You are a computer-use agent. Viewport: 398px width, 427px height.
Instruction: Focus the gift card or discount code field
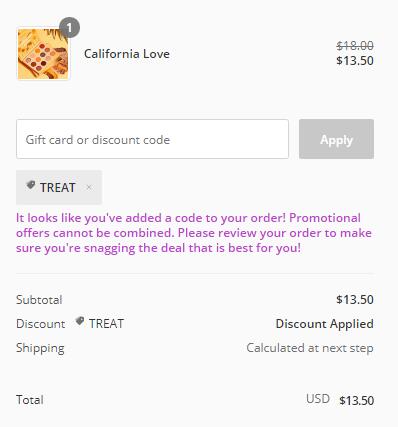pyautogui.click(x=152, y=139)
